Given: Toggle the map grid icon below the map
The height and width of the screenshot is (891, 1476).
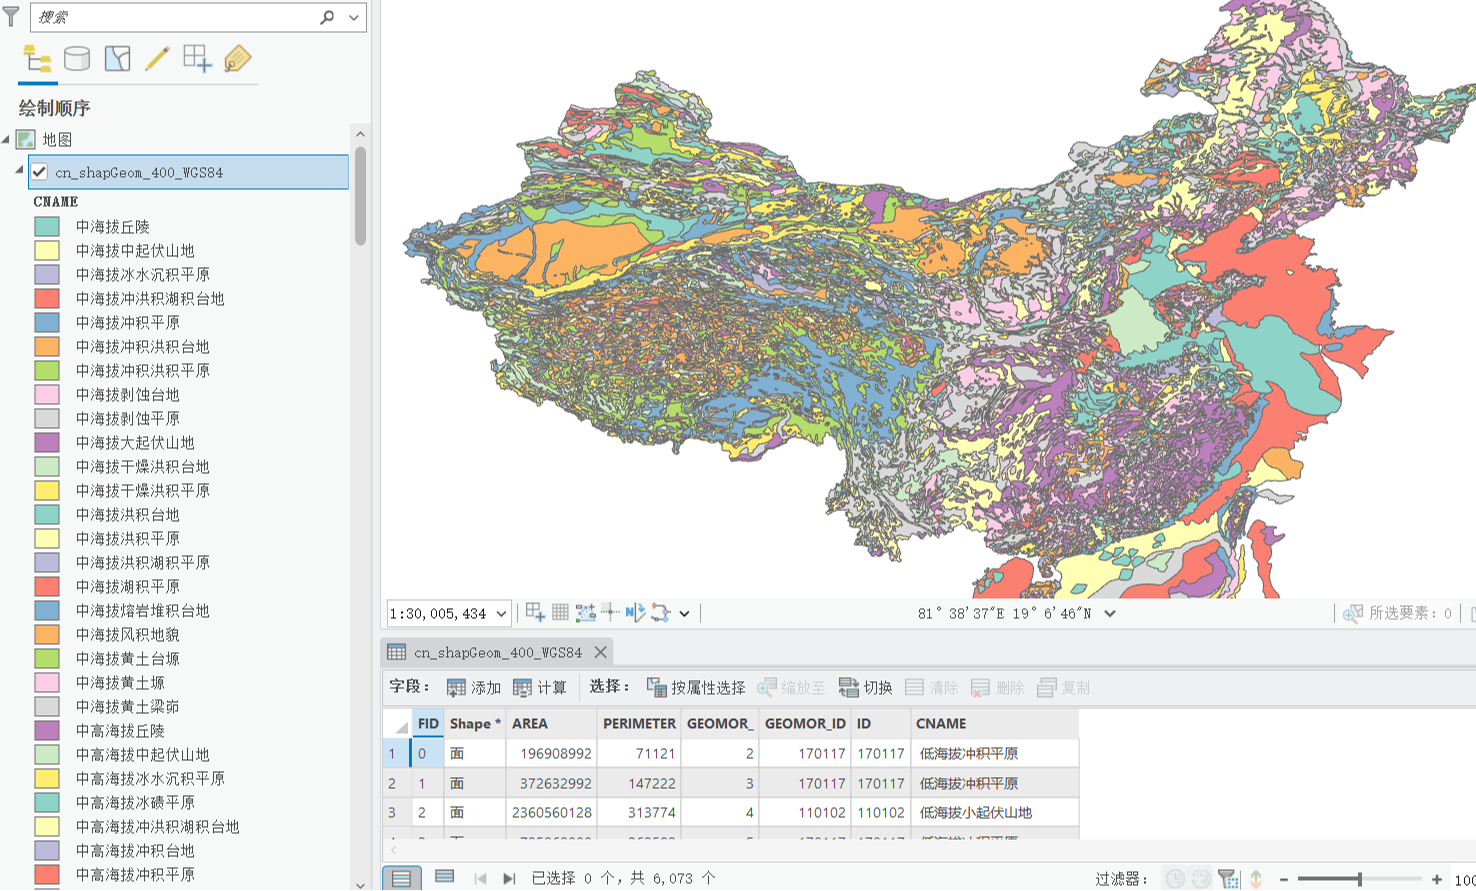Looking at the screenshot, I should point(560,612).
